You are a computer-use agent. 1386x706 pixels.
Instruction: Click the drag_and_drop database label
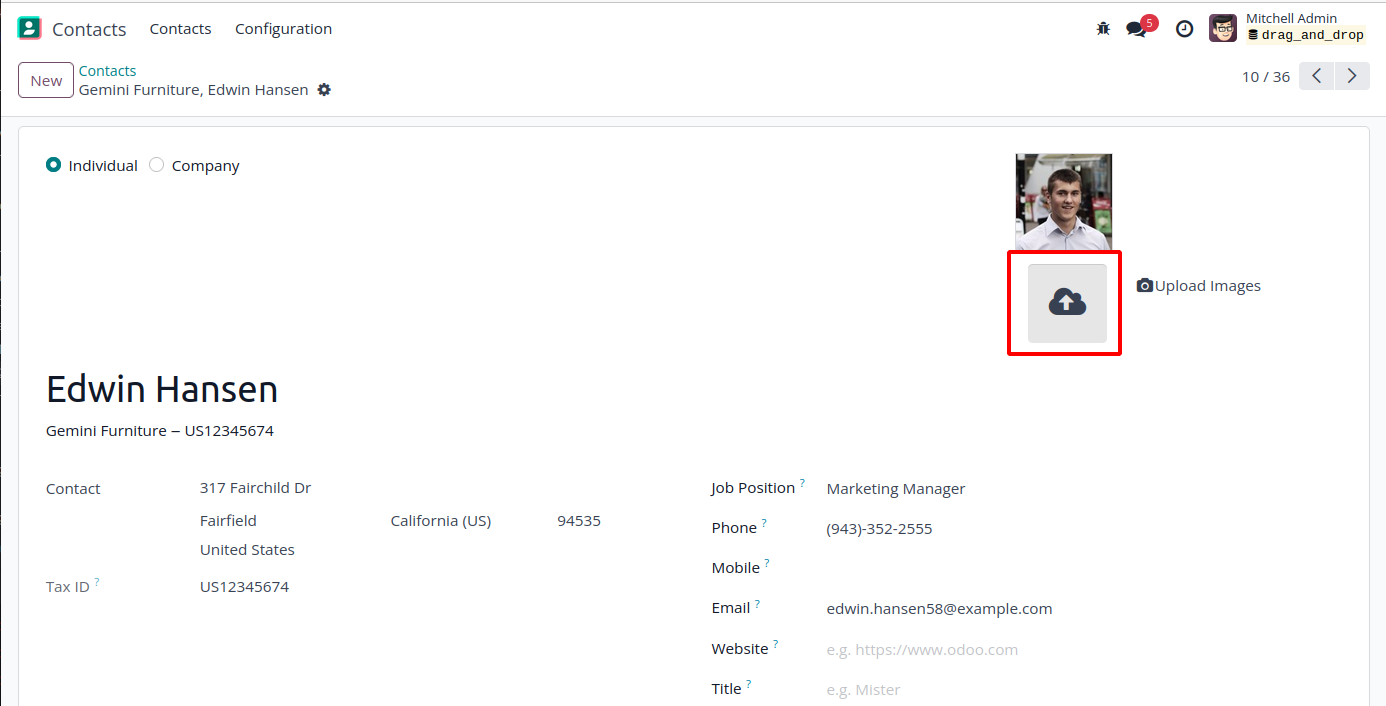[x=1306, y=35]
